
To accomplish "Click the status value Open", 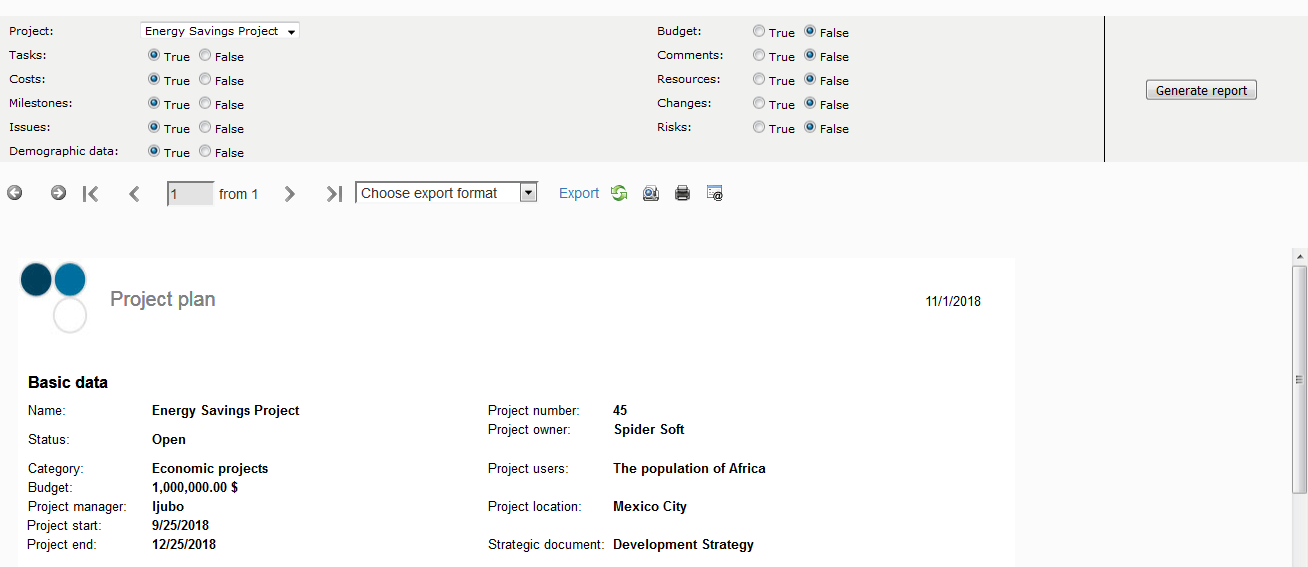I will tap(169, 439).
